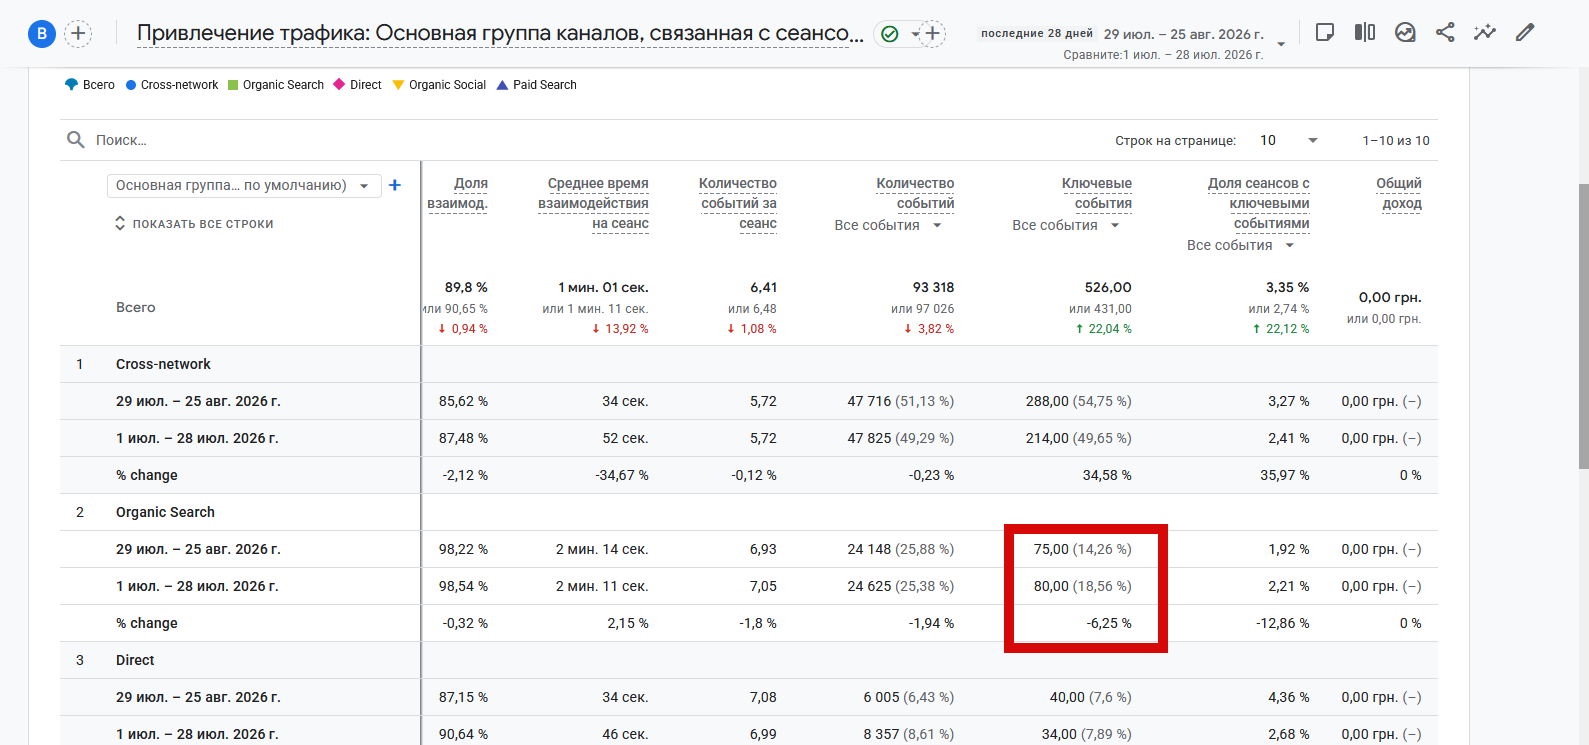The height and width of the screenshot is (745, 1589).
Task: Toggle the pink Direct legend marker
Action: (x=339, y=85)
